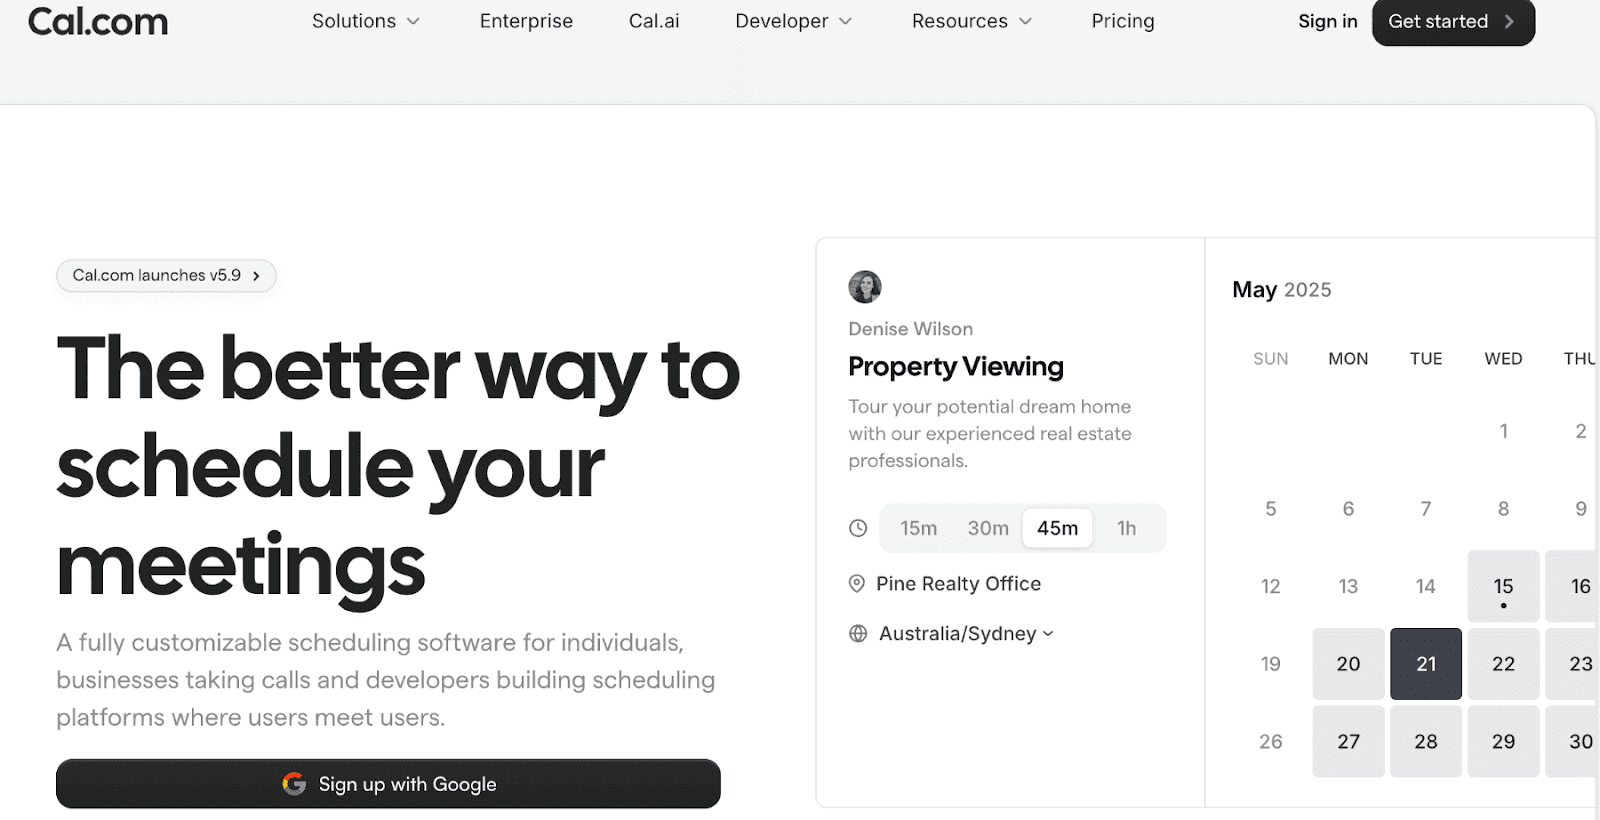Select the highlighted May 21 date

(x=1426, y=664)
